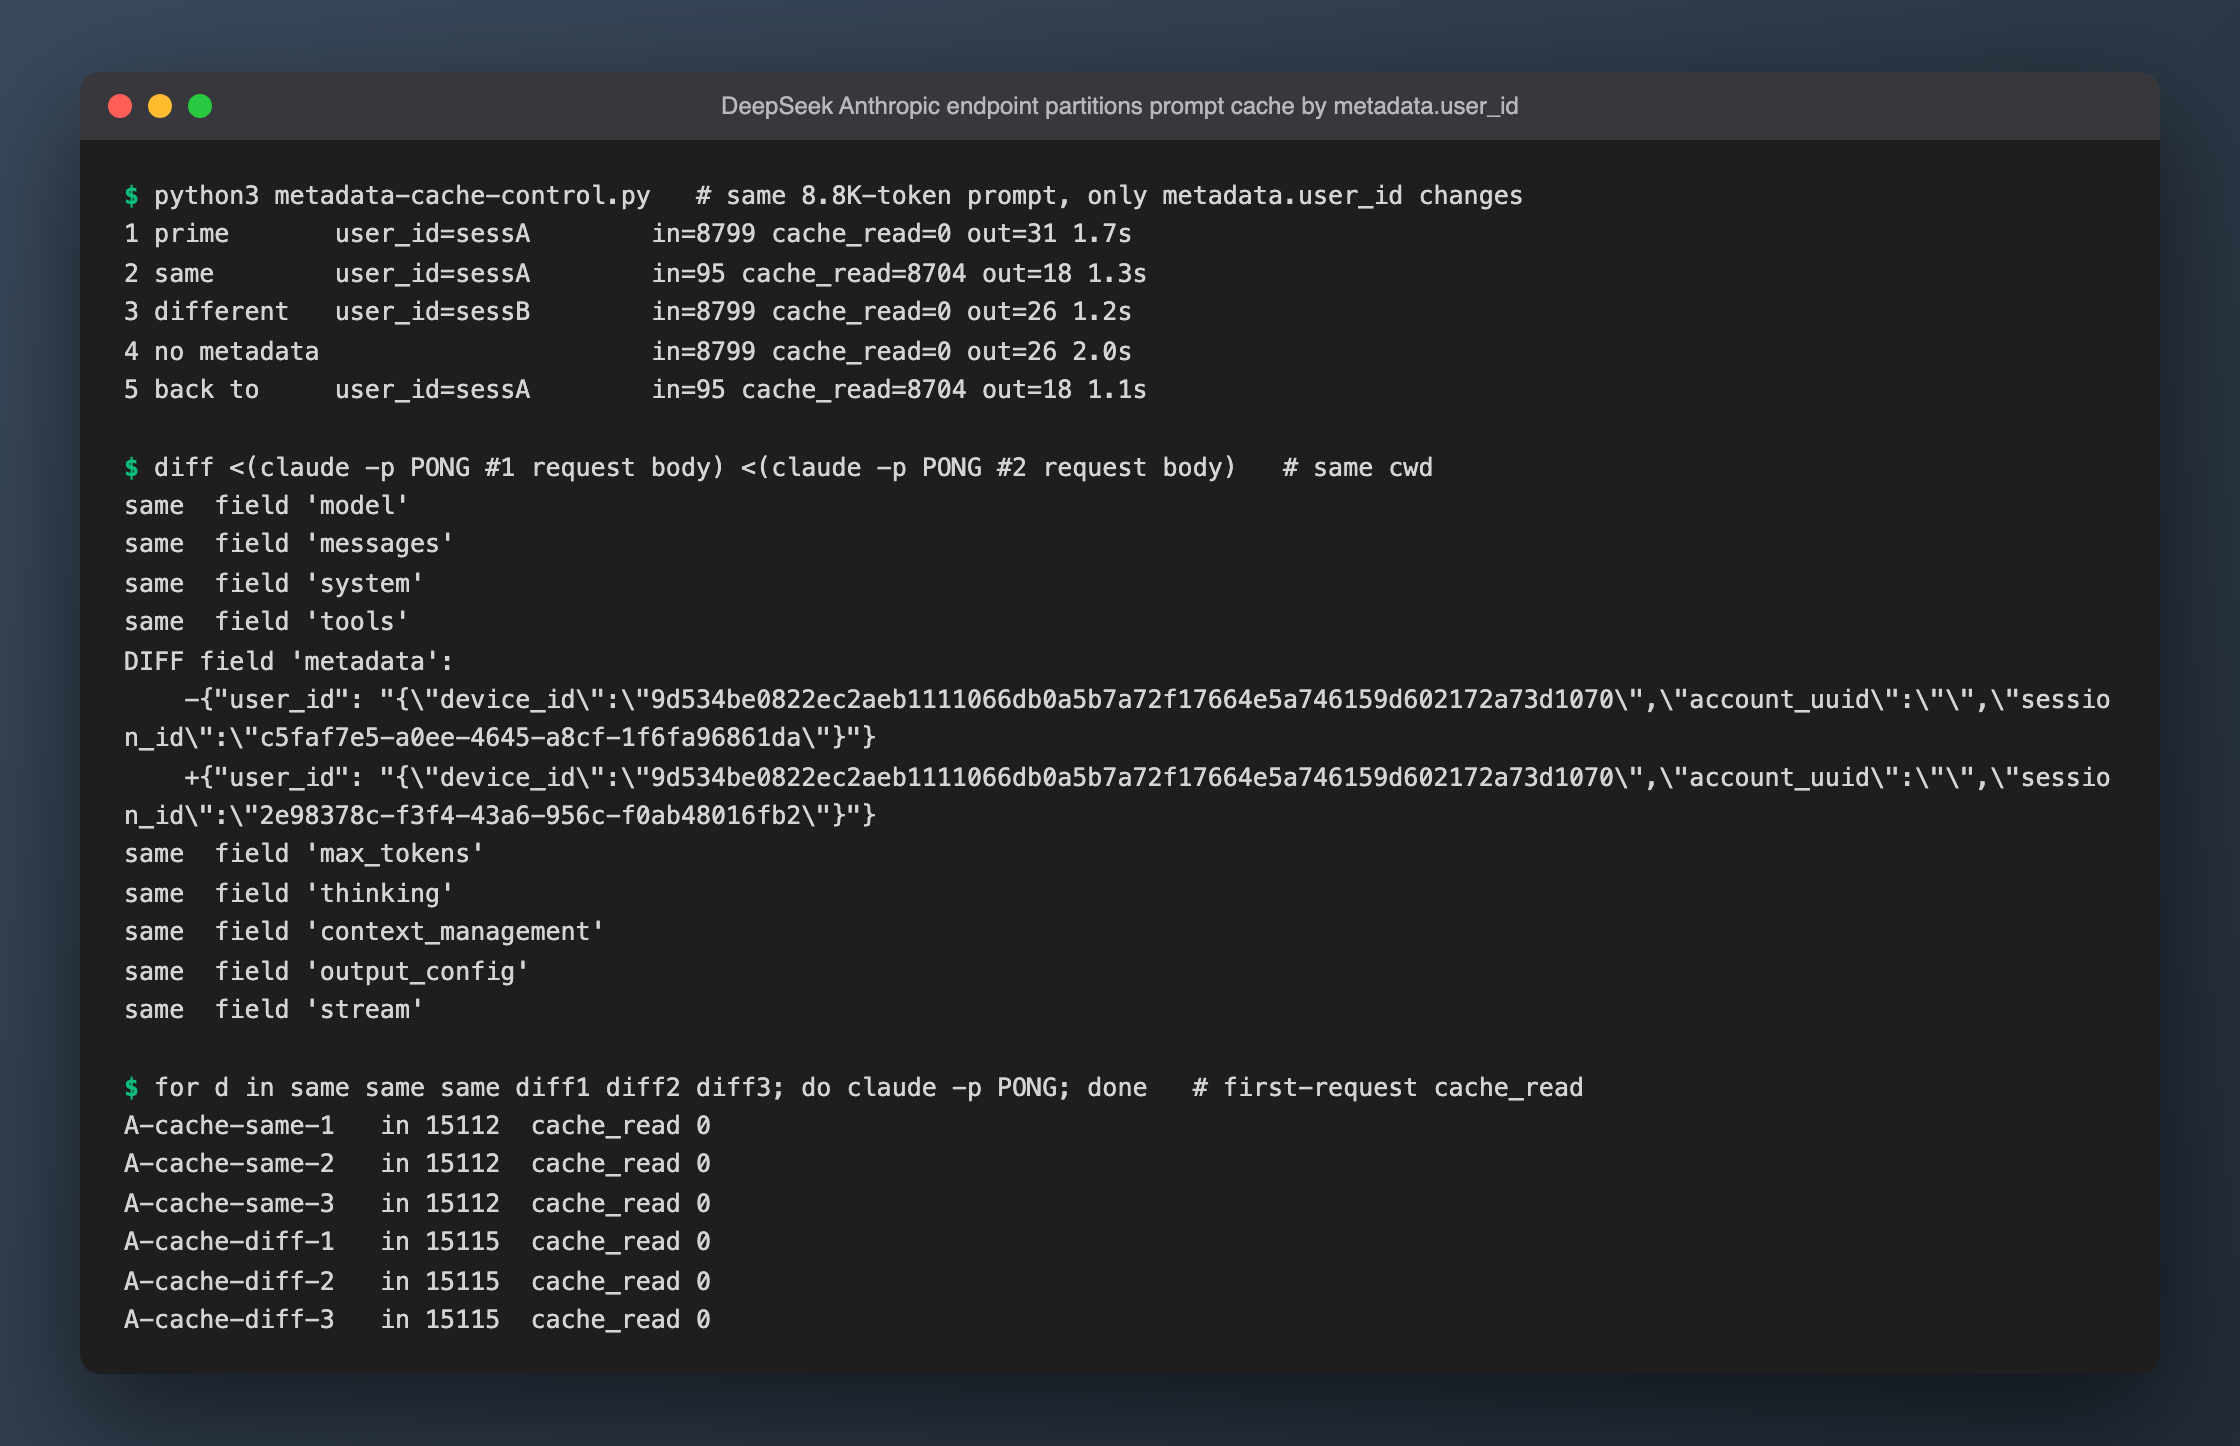Click the same field 'tools' line
This screenshot has height=1446, width=2240.
click(266, 622)
